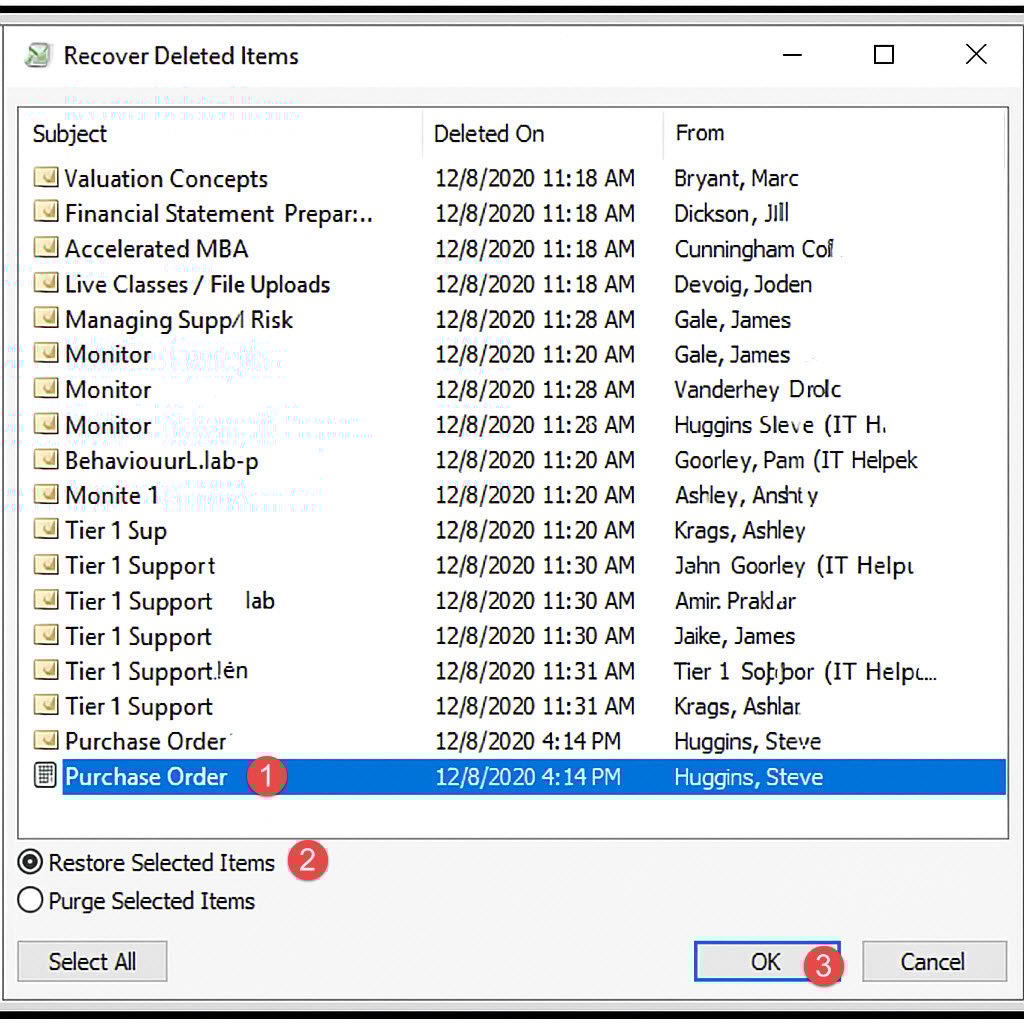Click the envelope icon beside Monite 1

pyautogui.click(x=46, y=494)
